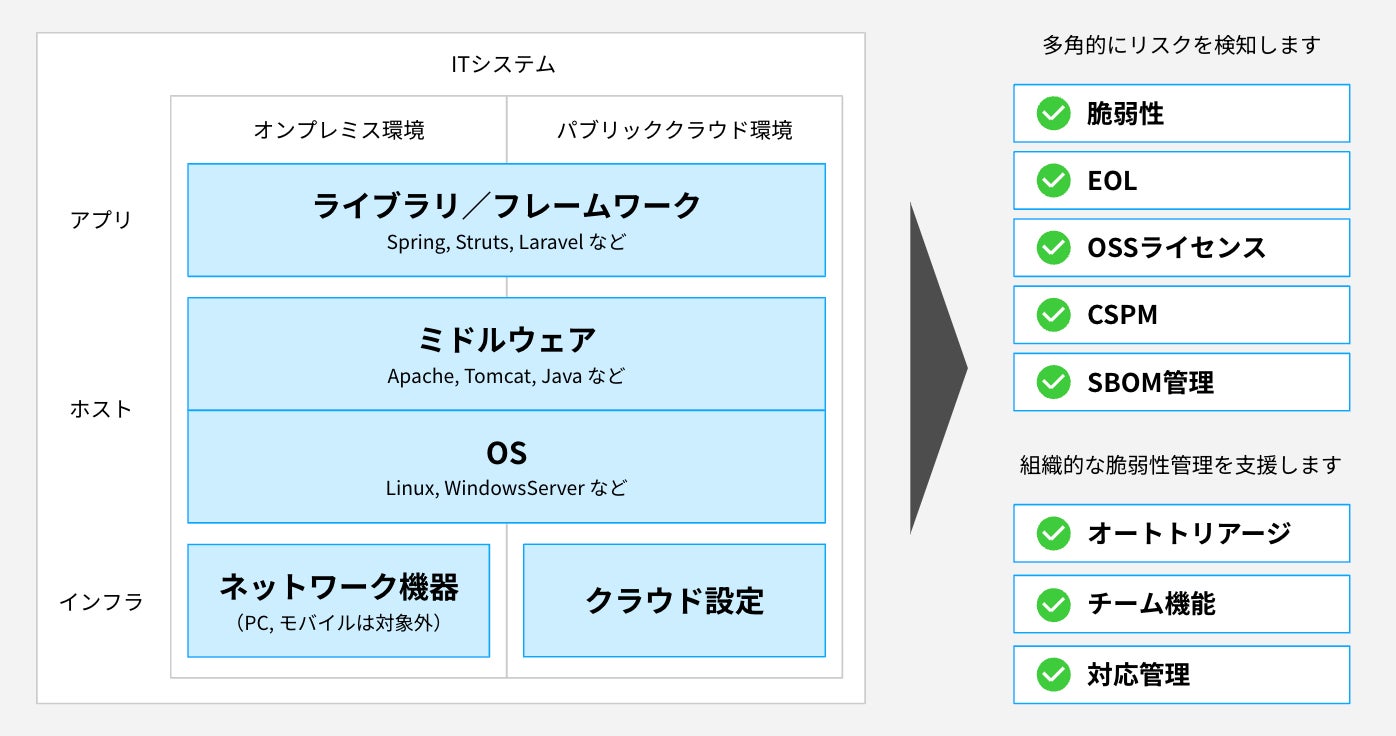Click the ホスト row label

101,409
